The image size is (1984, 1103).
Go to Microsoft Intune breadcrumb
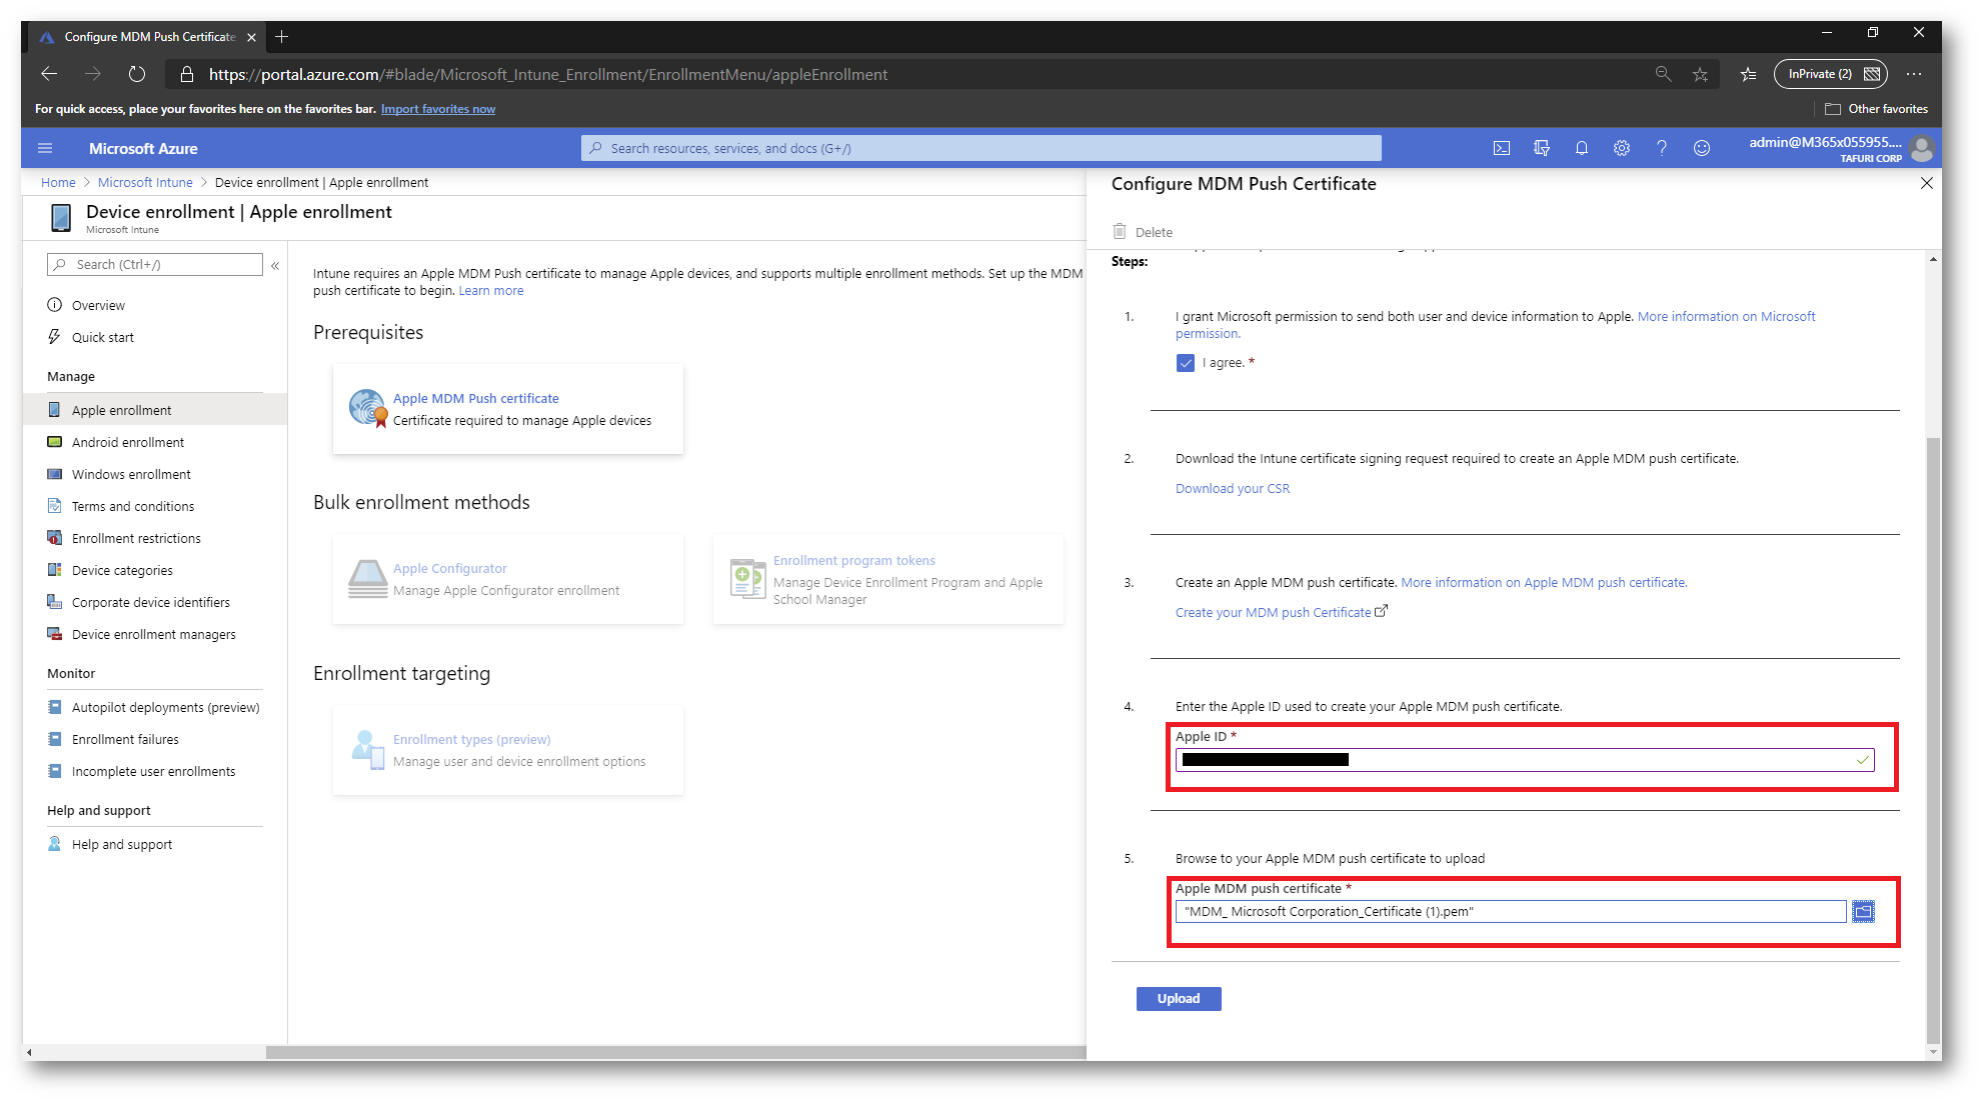145,182
